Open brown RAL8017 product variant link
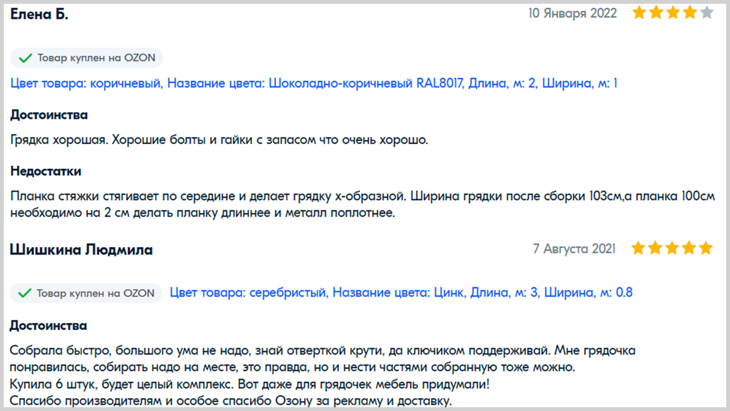 (x=314, y=84)
